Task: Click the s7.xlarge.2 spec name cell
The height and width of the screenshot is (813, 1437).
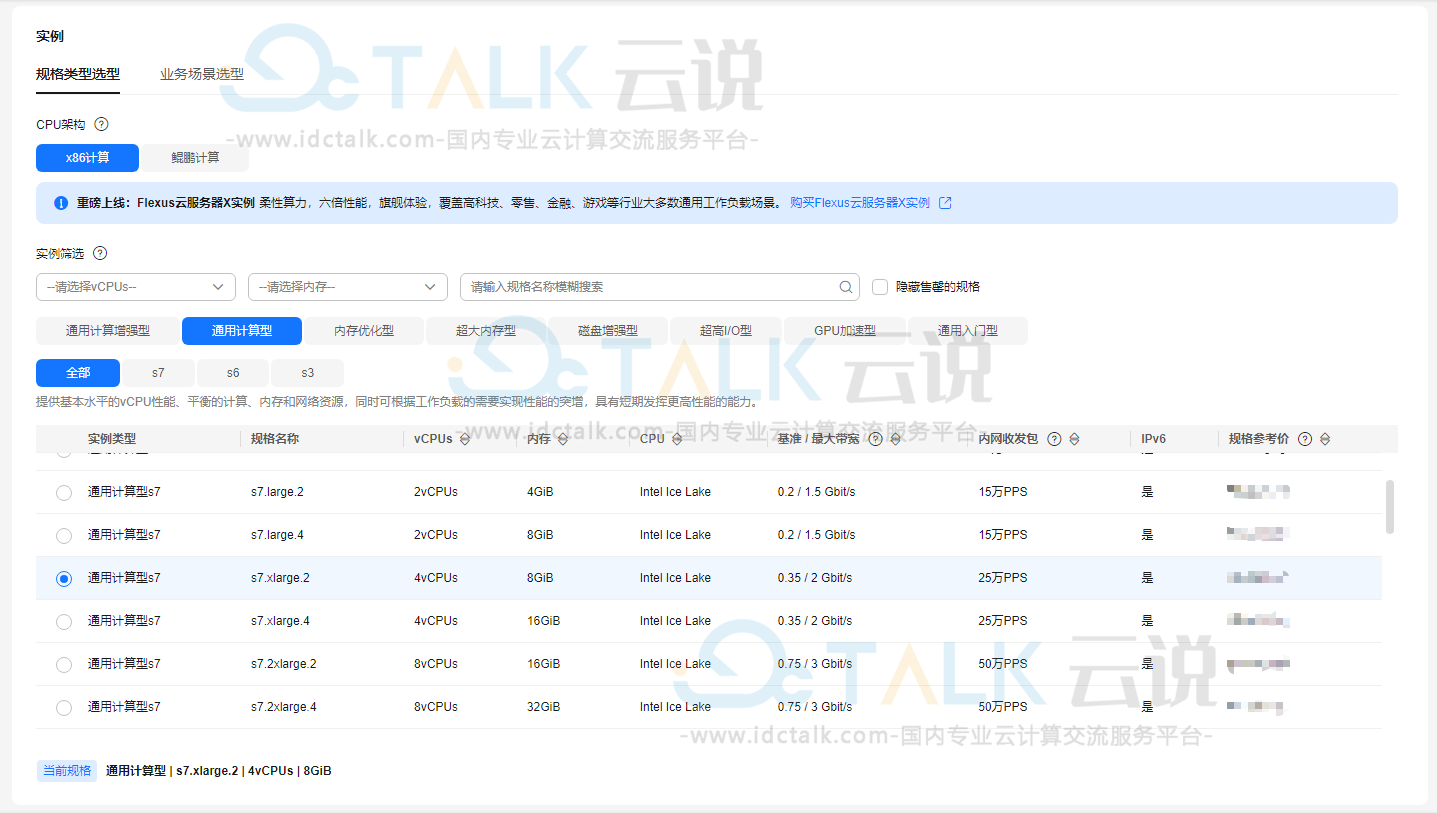Action: 280,578
